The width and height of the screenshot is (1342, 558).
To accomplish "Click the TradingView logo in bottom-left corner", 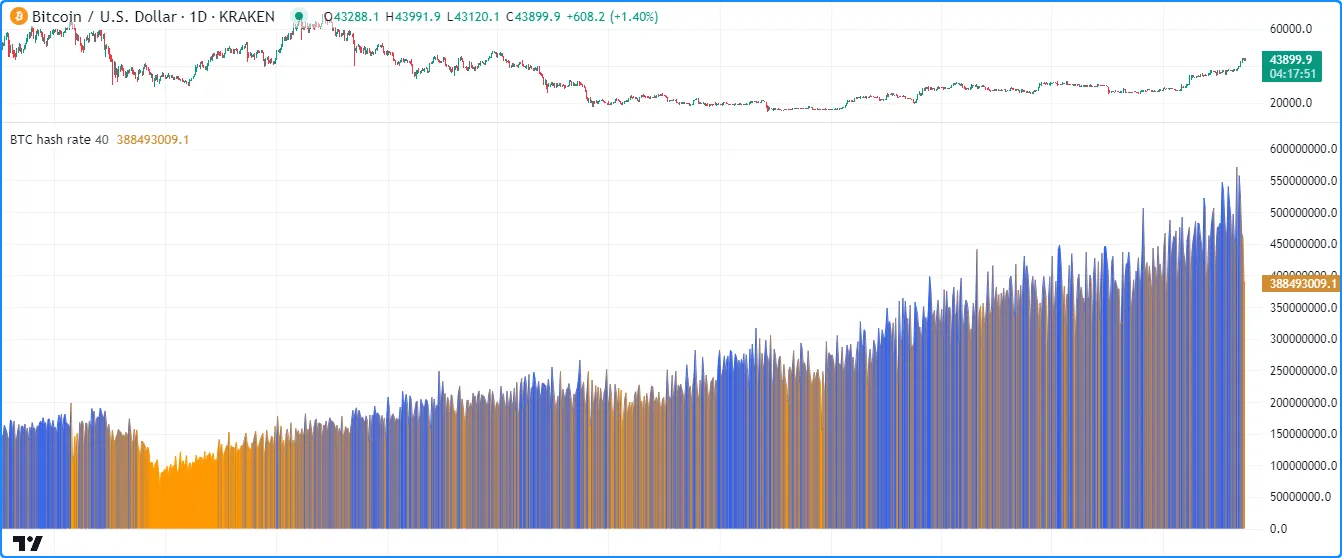I will [30, 543].
